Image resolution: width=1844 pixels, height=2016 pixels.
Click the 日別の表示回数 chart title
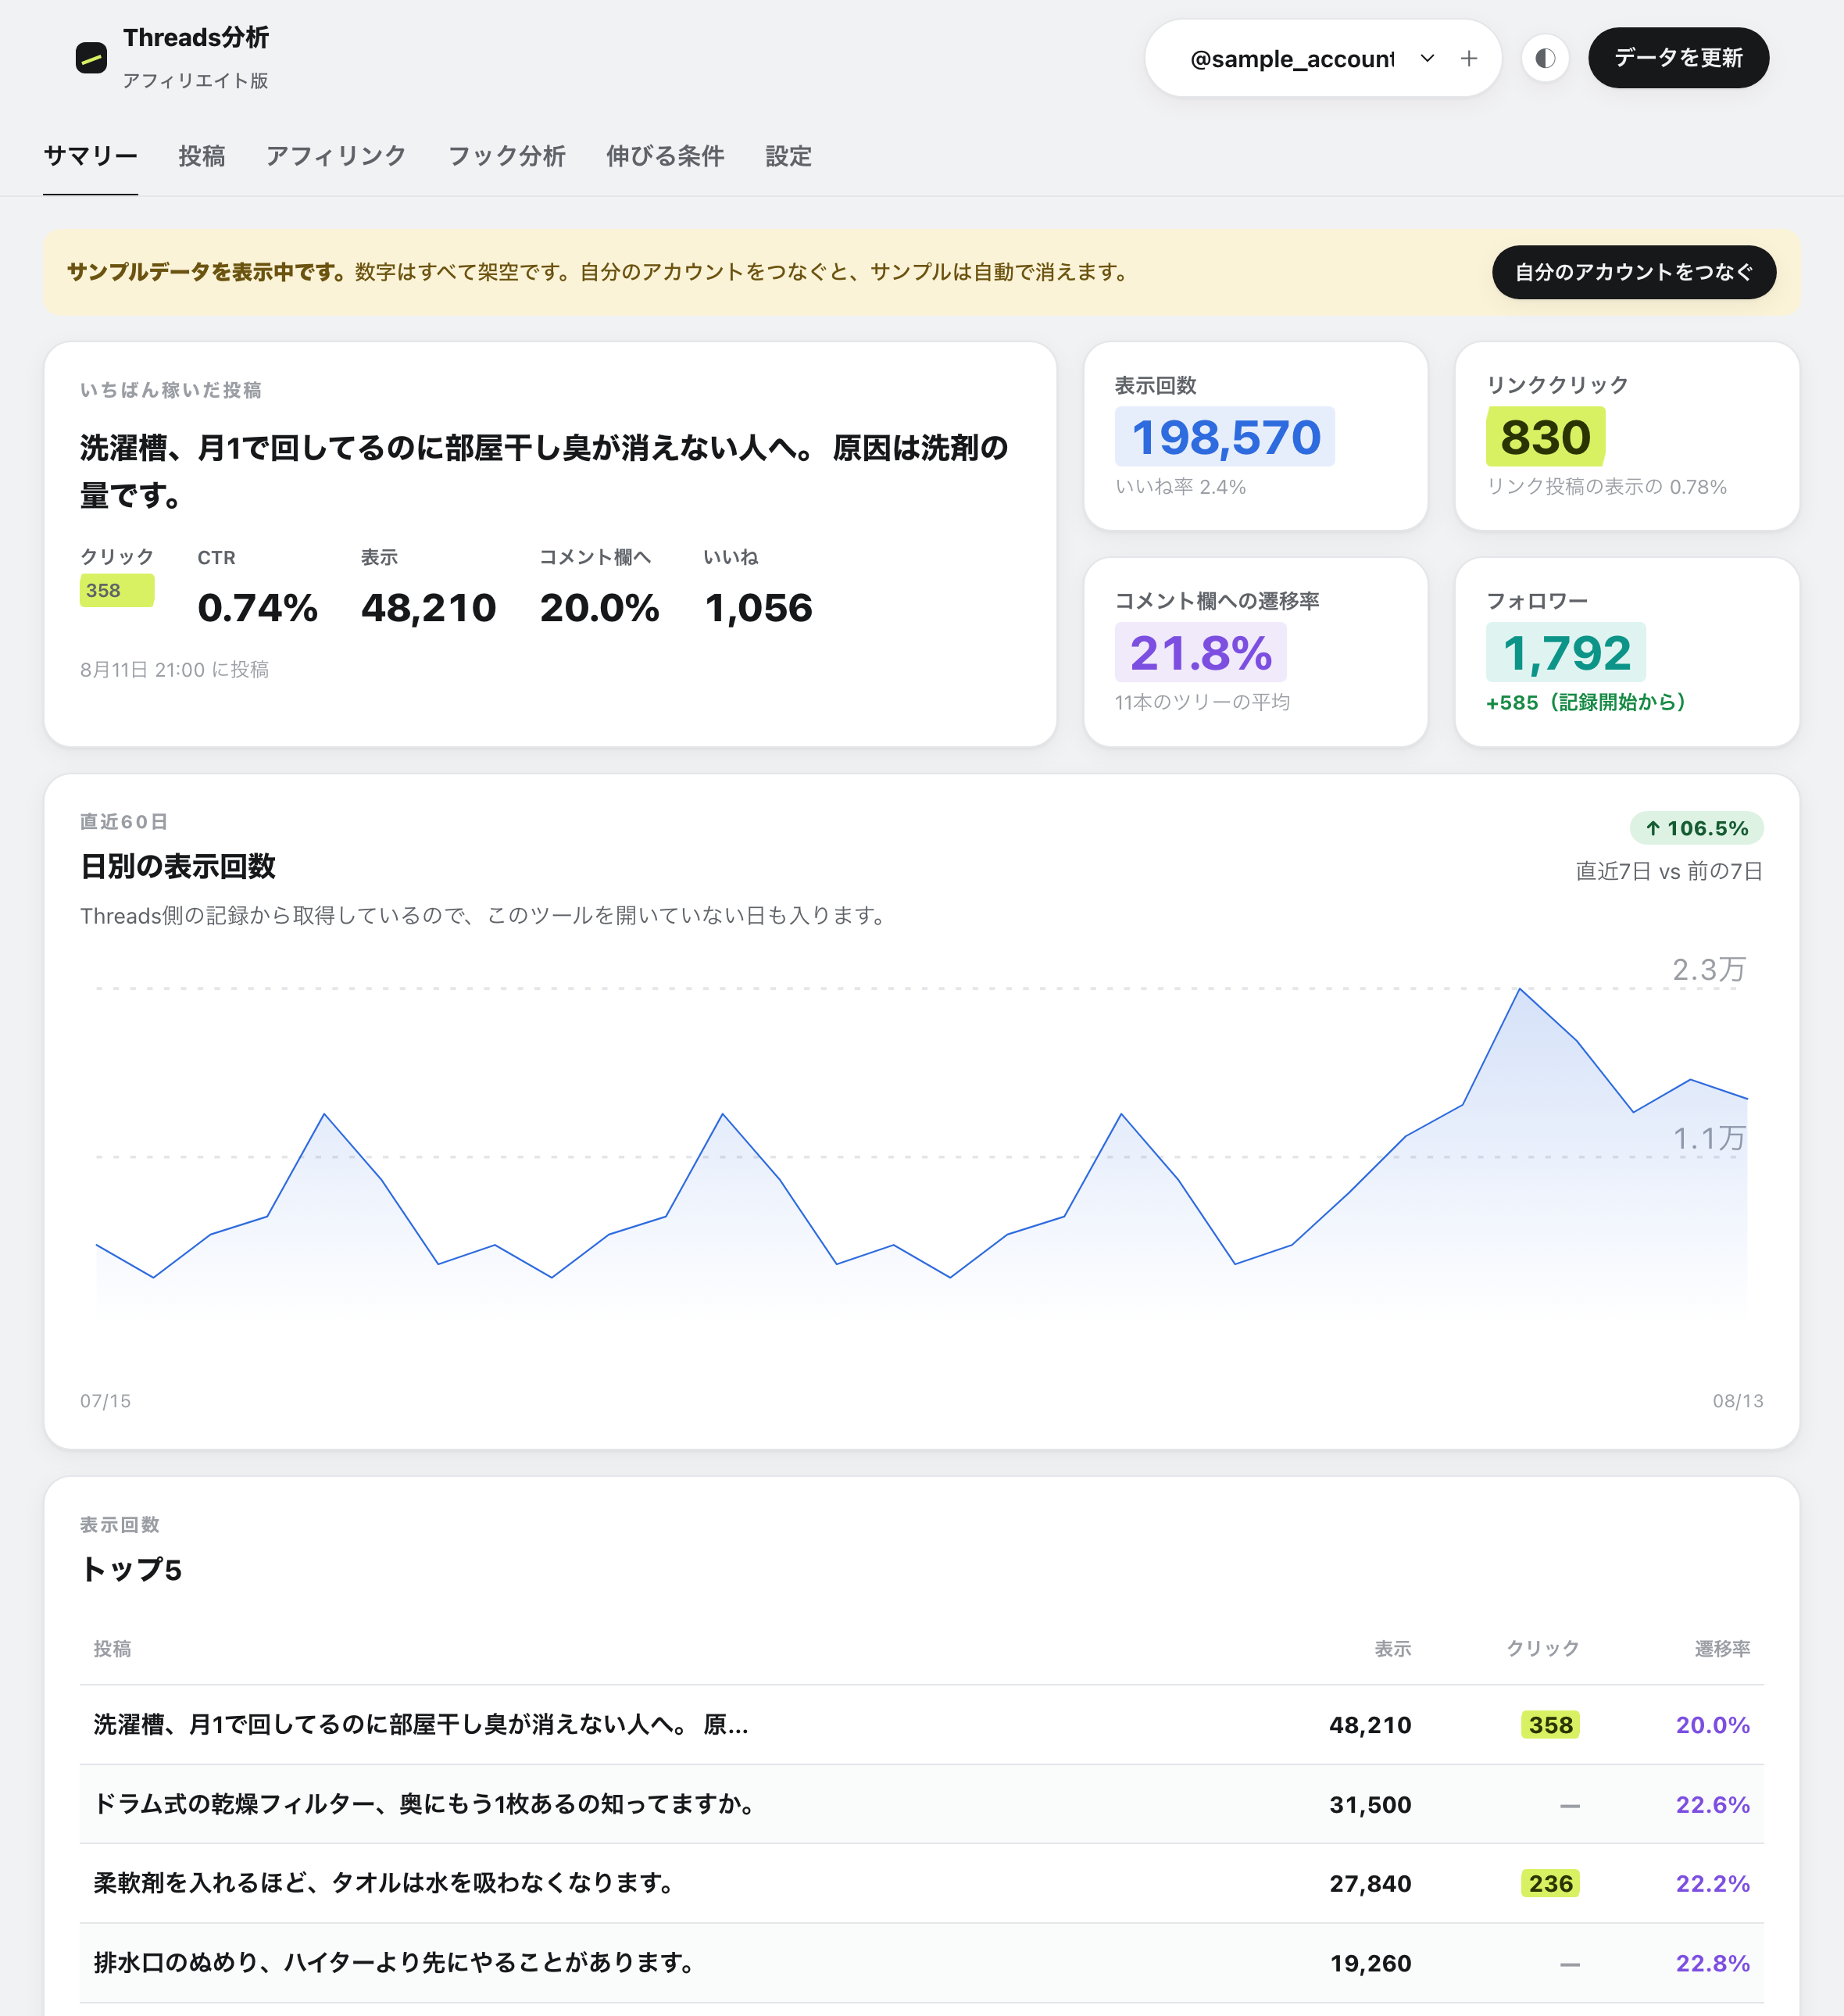[177, 866]
